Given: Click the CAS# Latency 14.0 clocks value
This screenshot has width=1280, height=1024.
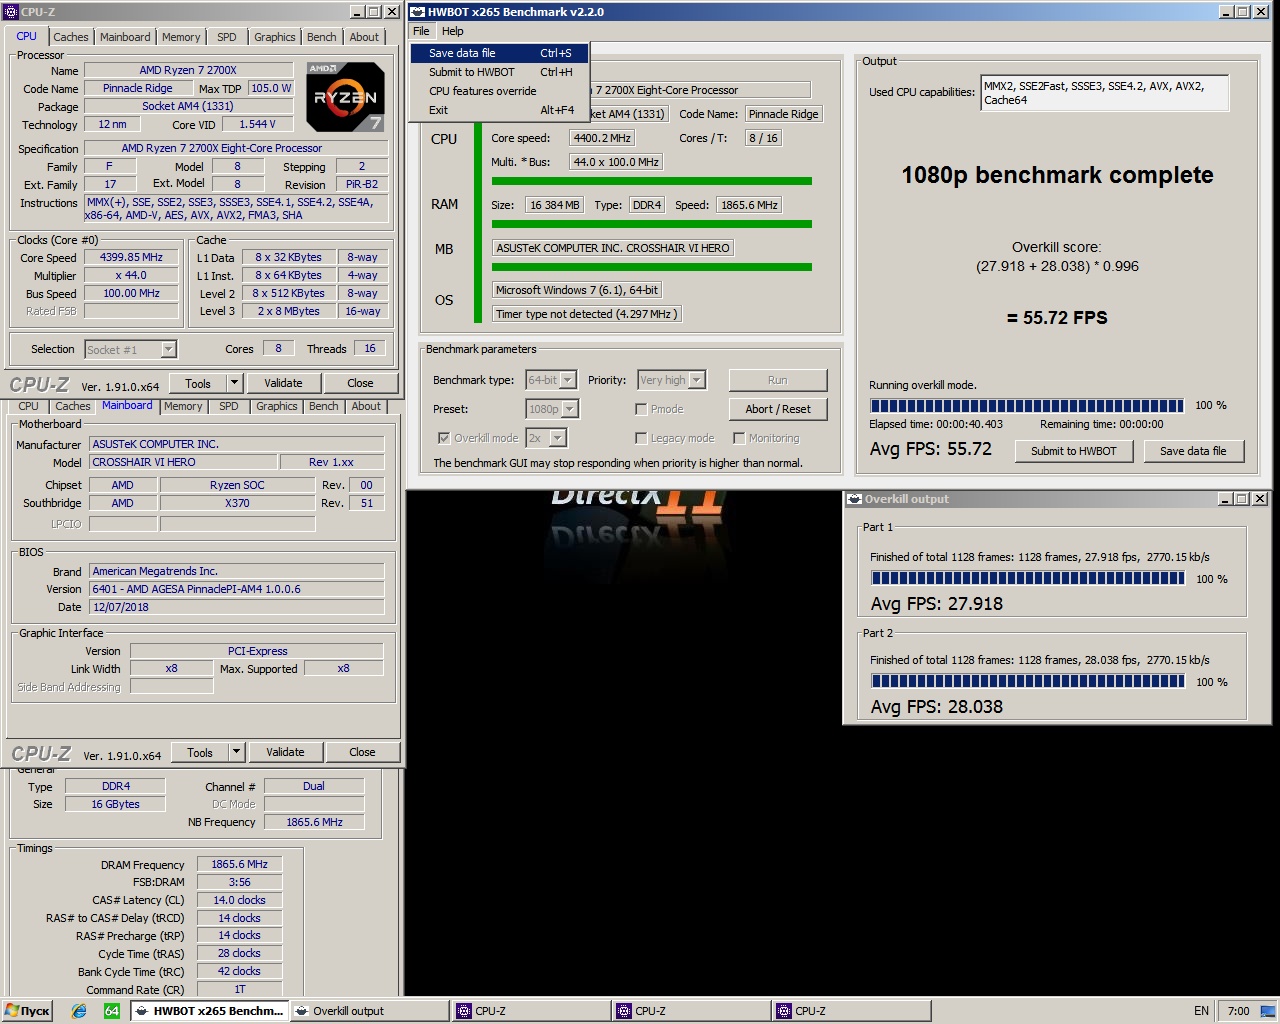Looking at the screenshot, I should [239, 900].
